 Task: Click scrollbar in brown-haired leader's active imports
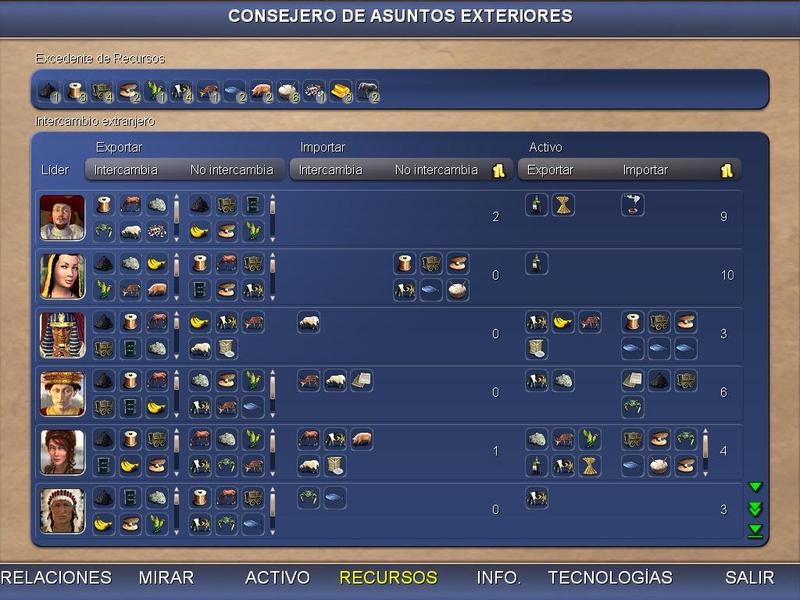[707, 451]
